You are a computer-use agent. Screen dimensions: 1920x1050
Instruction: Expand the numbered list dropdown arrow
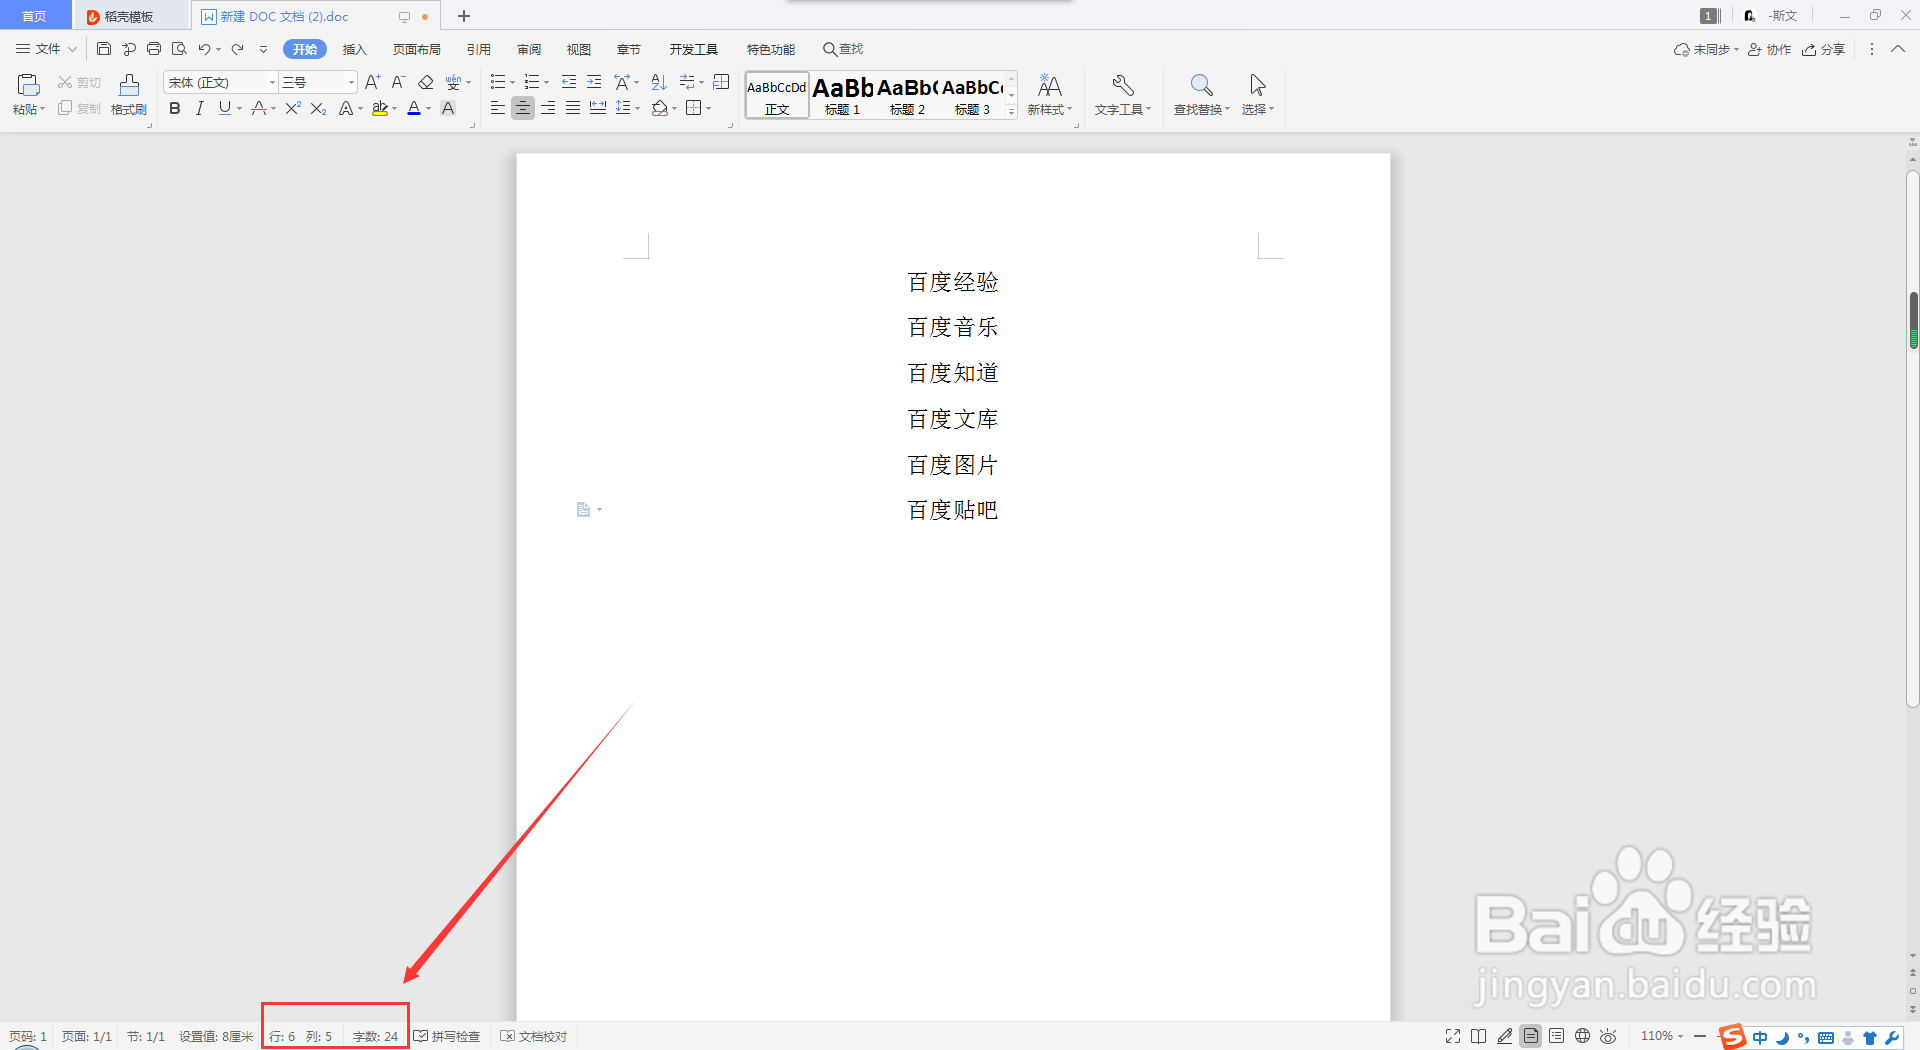[546, 83]
